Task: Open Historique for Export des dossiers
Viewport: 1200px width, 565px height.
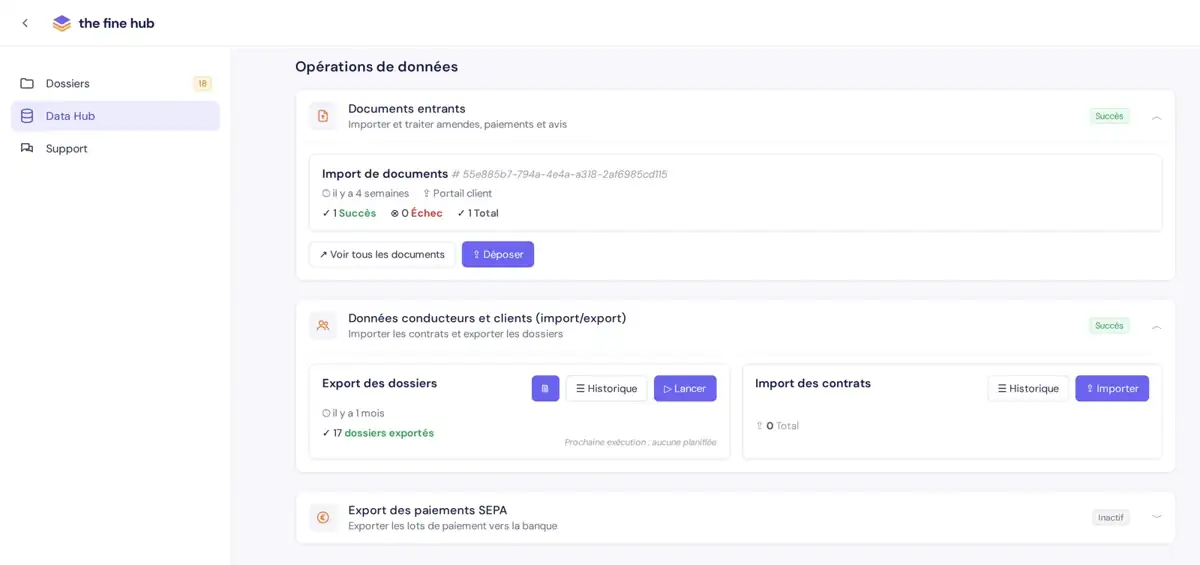Action: (606, 388)
